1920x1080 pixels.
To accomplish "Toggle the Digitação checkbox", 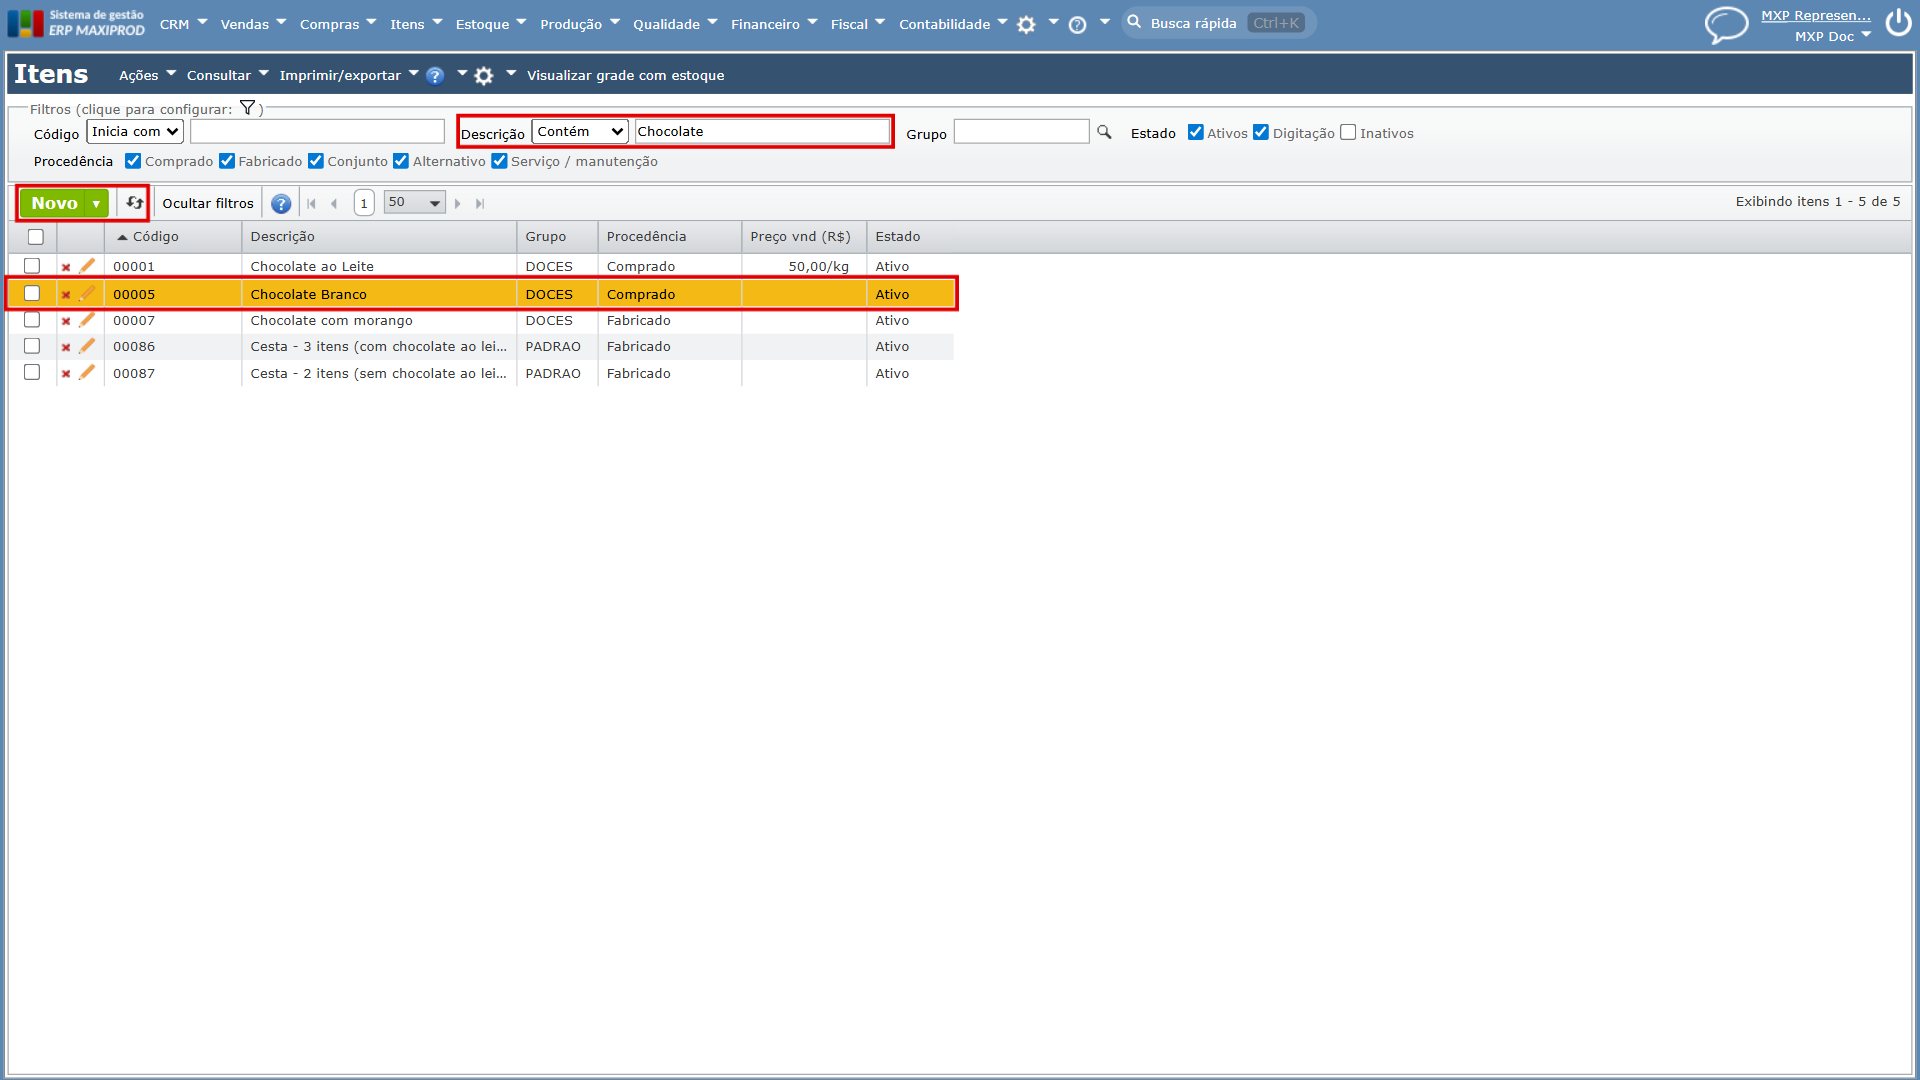I will click(1260, 132).
